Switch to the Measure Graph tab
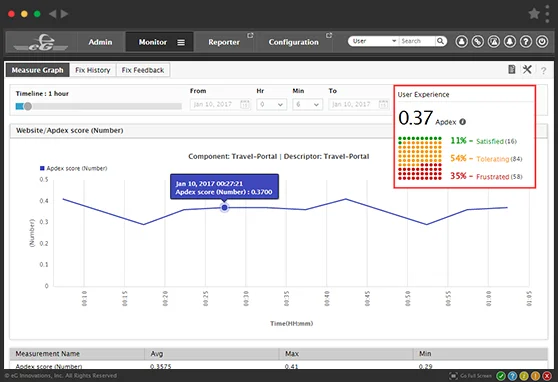The height and width of the screenshot is (382, 558). tap(37, 70)
